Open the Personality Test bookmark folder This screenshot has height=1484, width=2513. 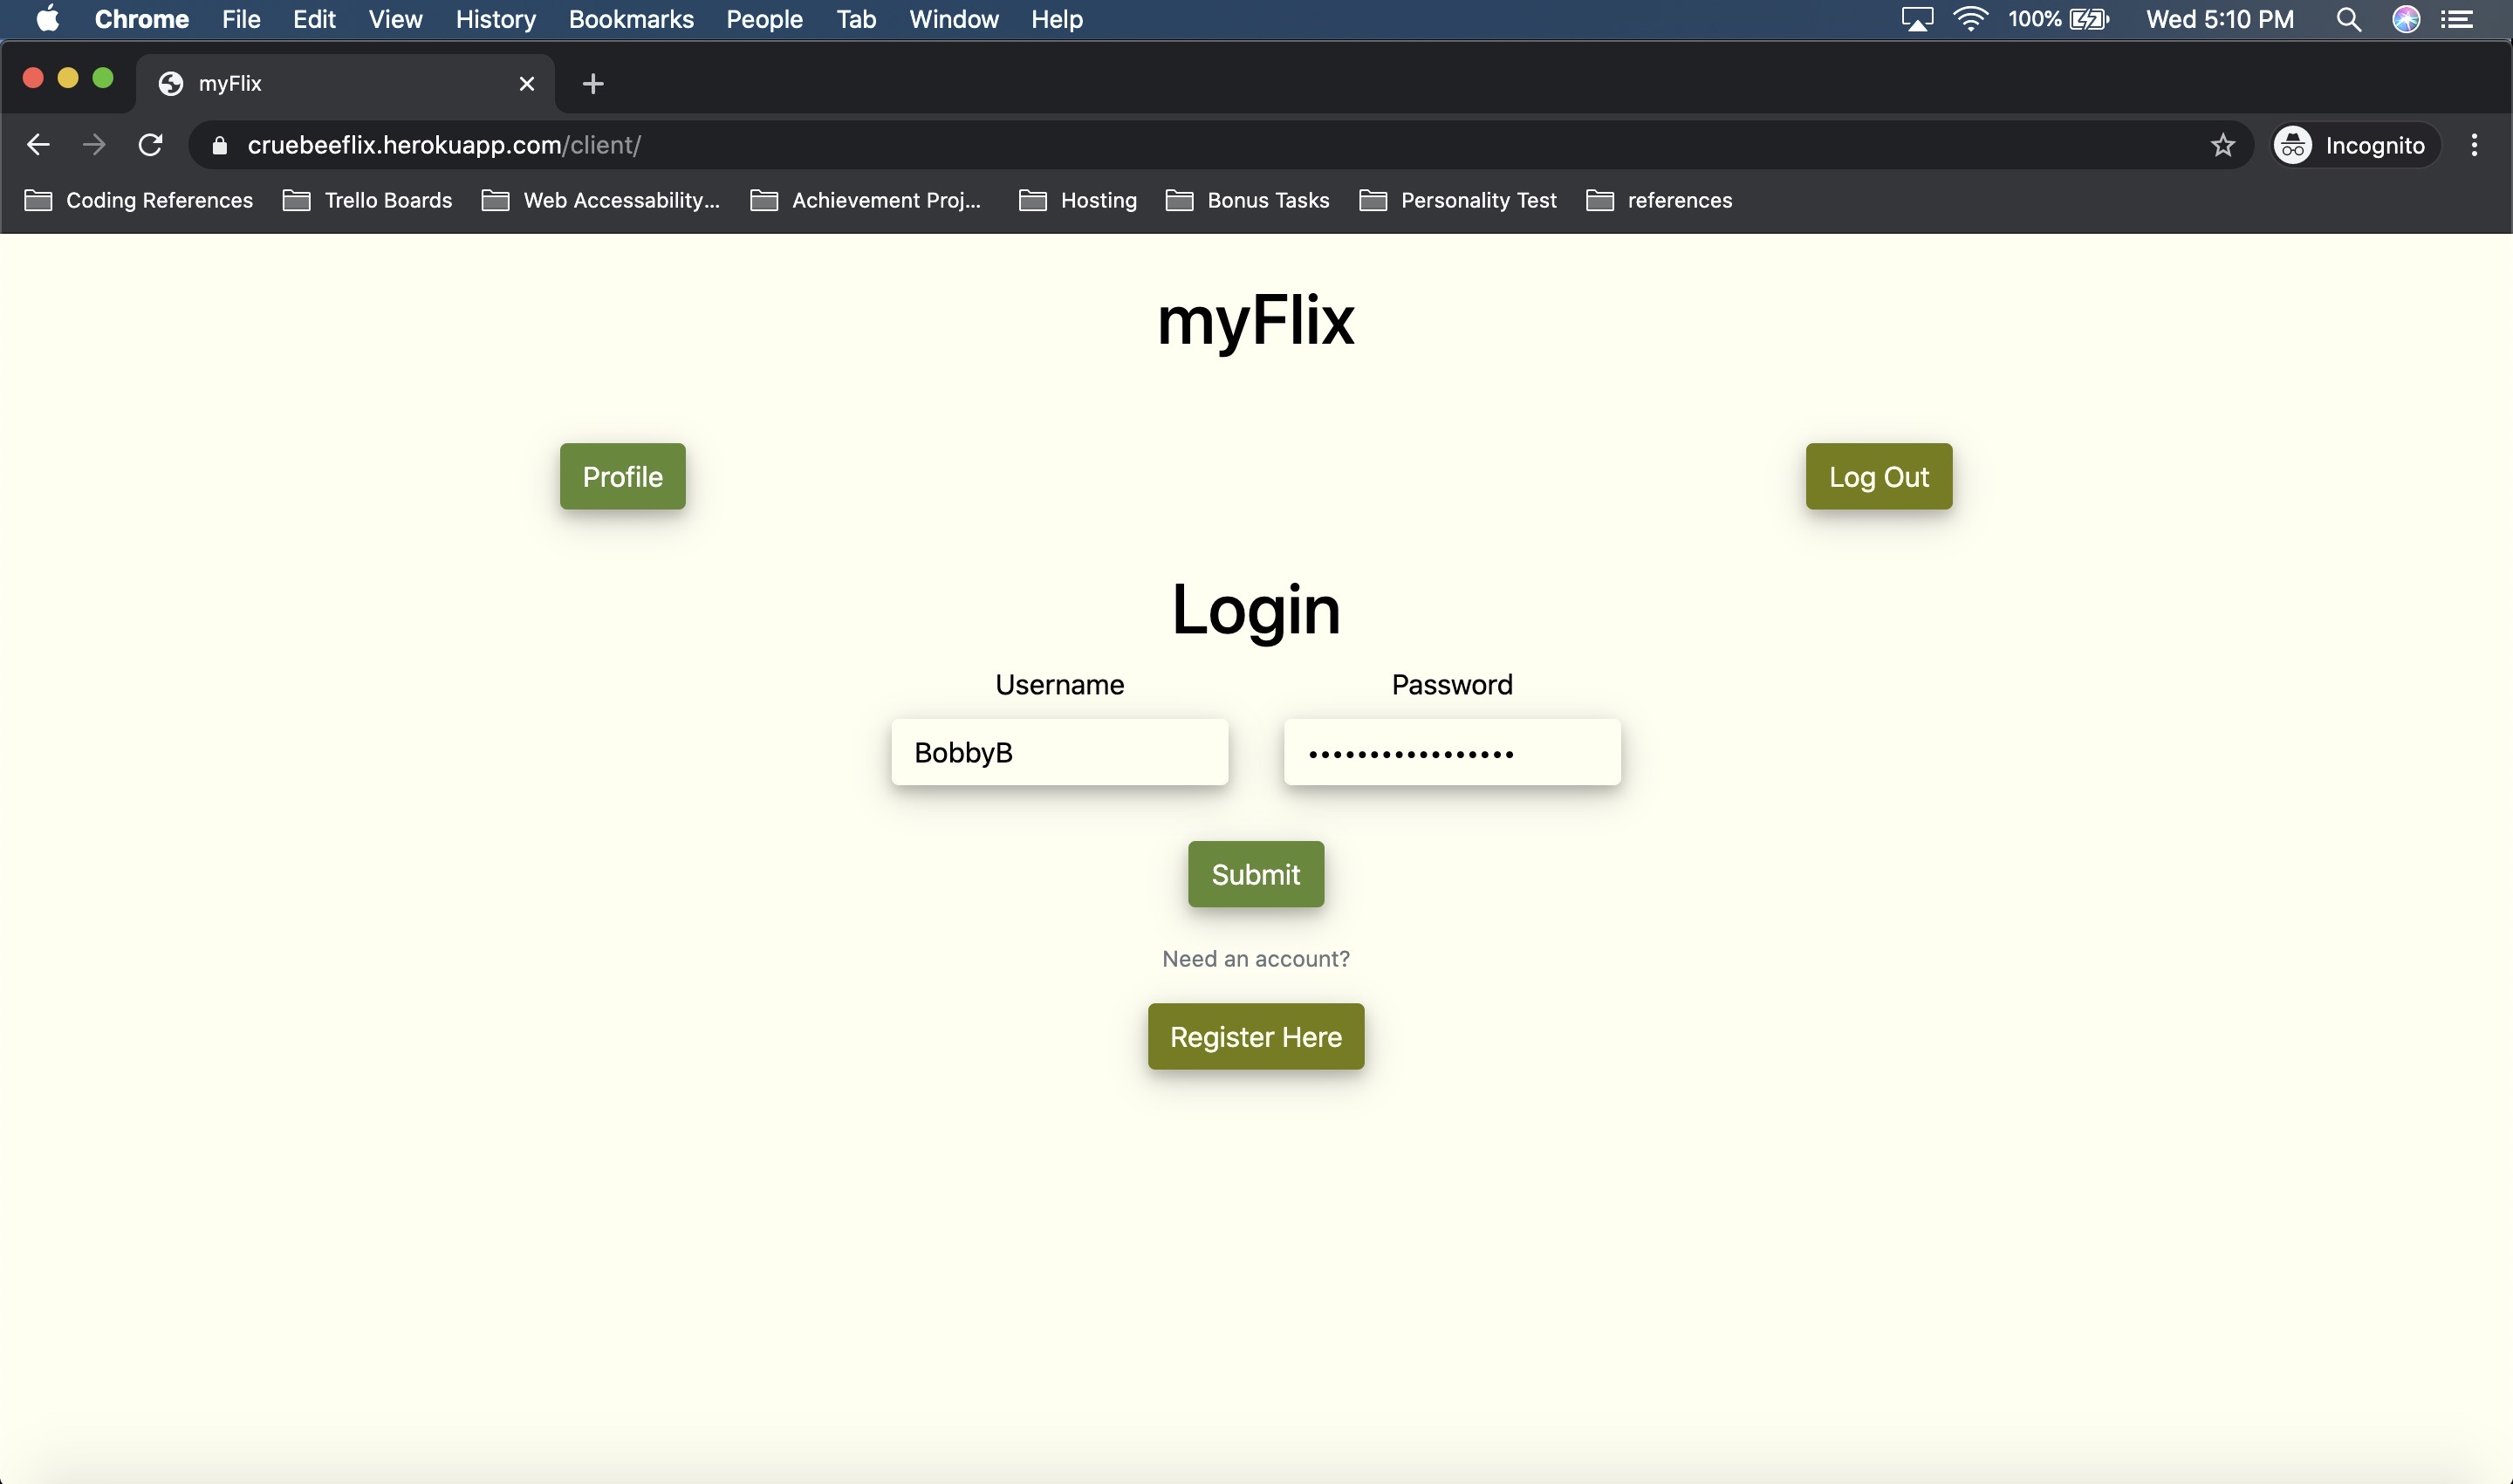1458,201
